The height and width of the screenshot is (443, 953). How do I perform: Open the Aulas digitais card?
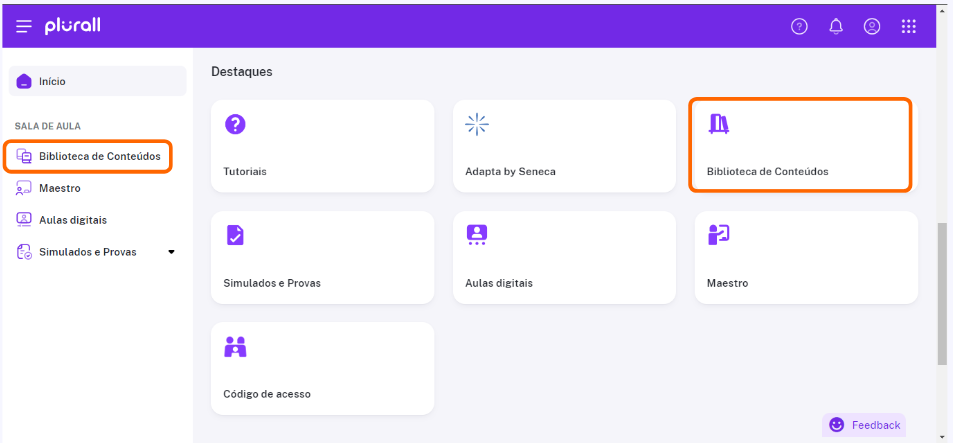click(x=564, y=258)
